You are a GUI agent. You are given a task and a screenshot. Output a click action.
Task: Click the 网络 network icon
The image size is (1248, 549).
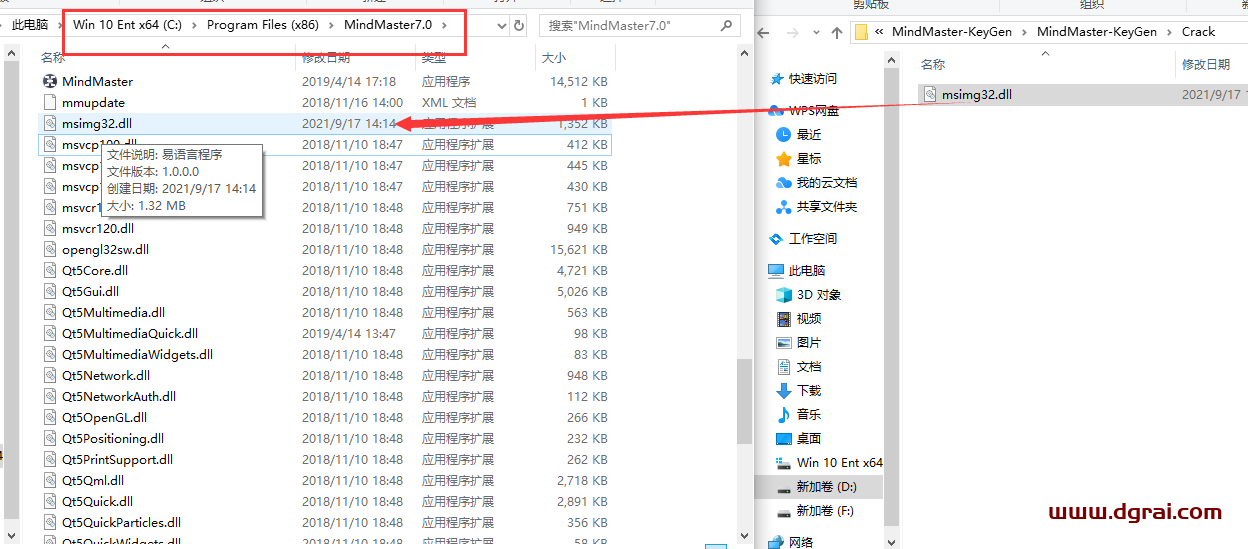[777, 542]
